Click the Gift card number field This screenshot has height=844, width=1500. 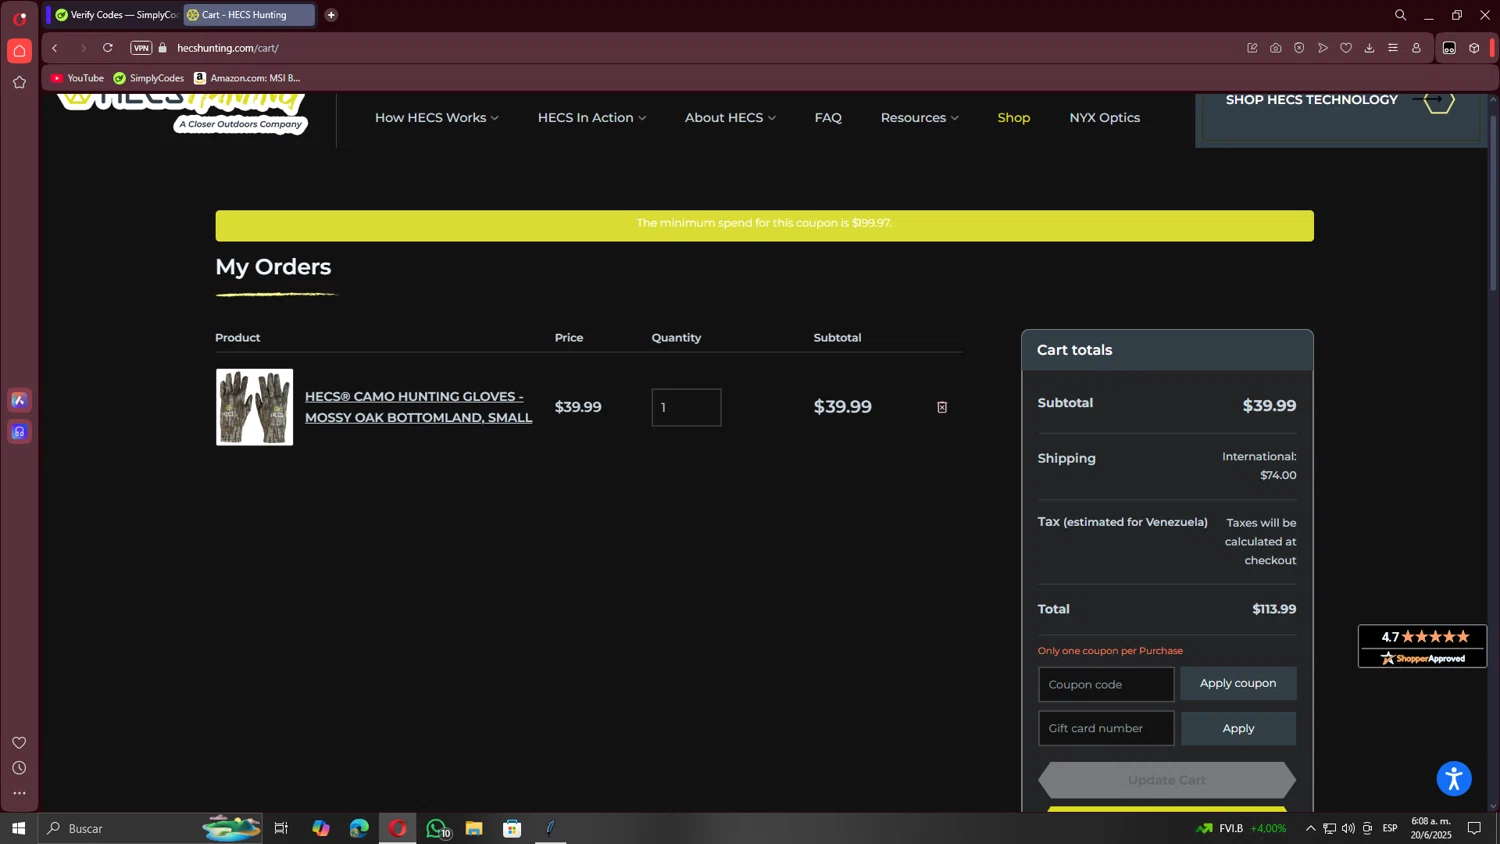tap(1106, 728)
